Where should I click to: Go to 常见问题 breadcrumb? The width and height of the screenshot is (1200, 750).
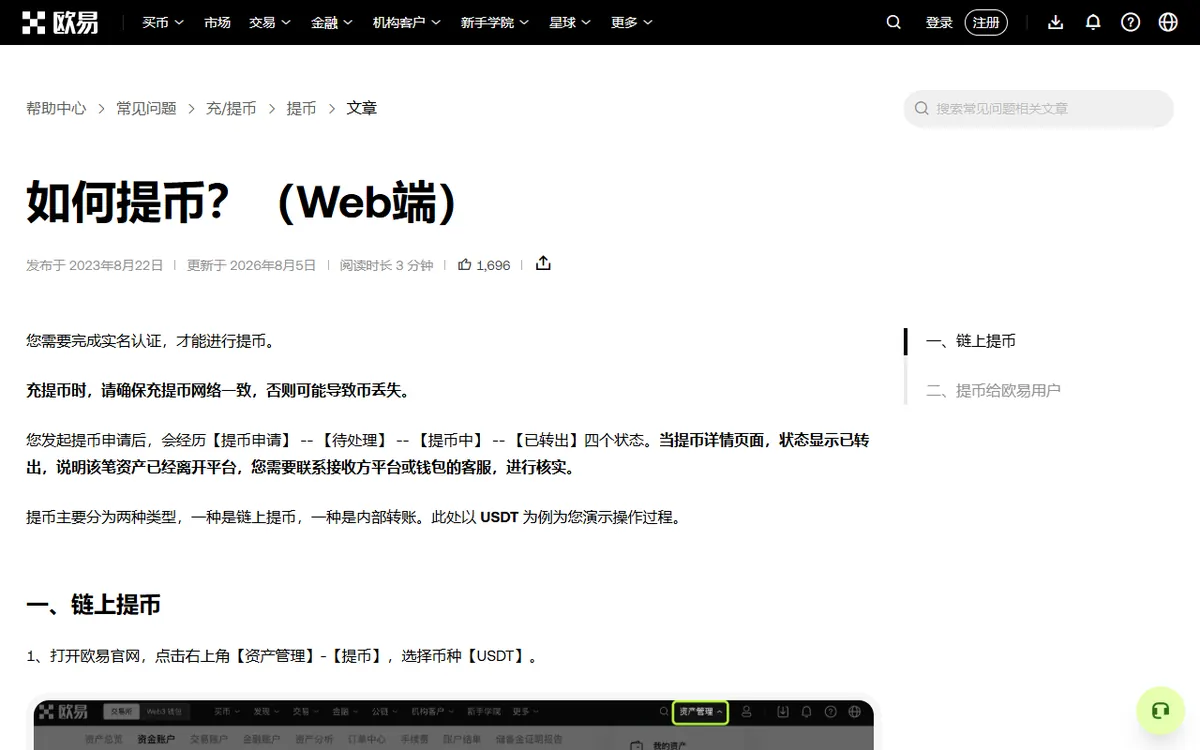146,108
